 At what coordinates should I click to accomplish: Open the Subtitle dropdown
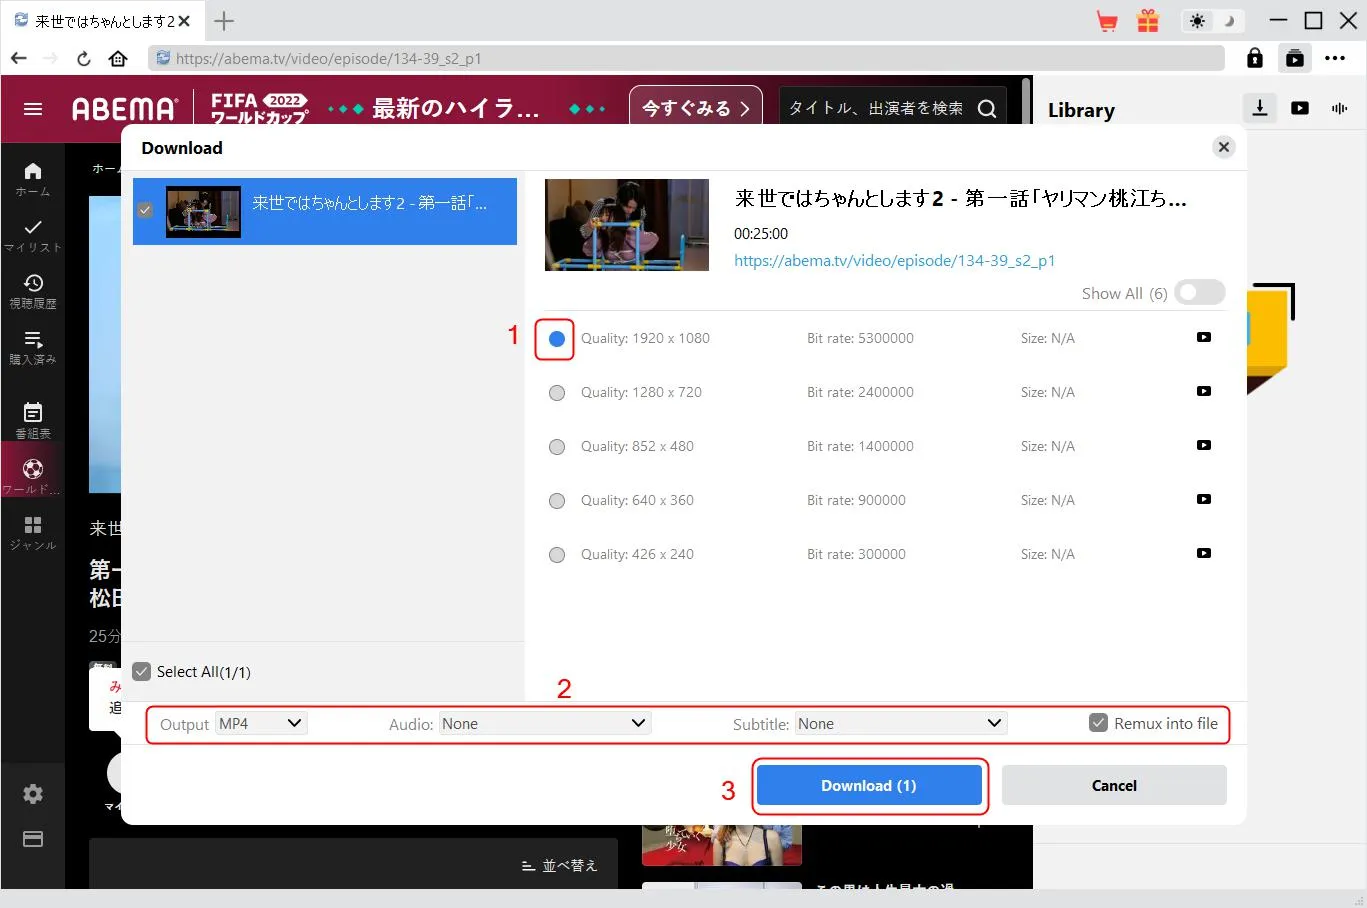[x=900, y=724]
